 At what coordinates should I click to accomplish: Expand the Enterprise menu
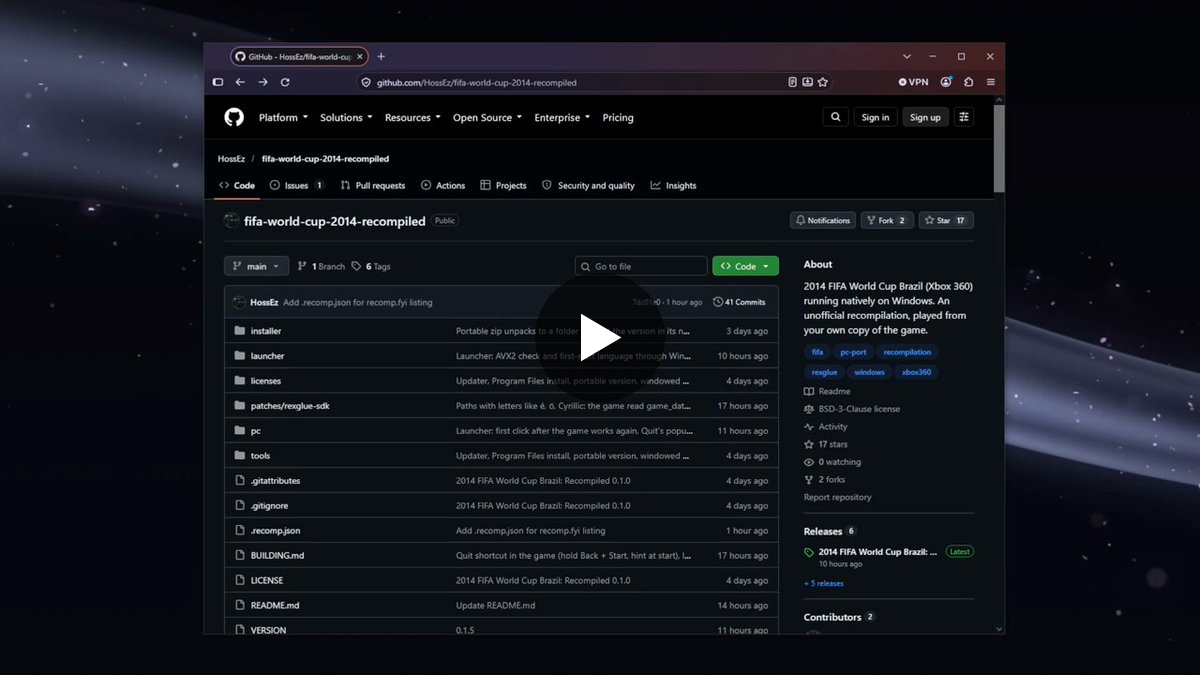pos(562,118)
